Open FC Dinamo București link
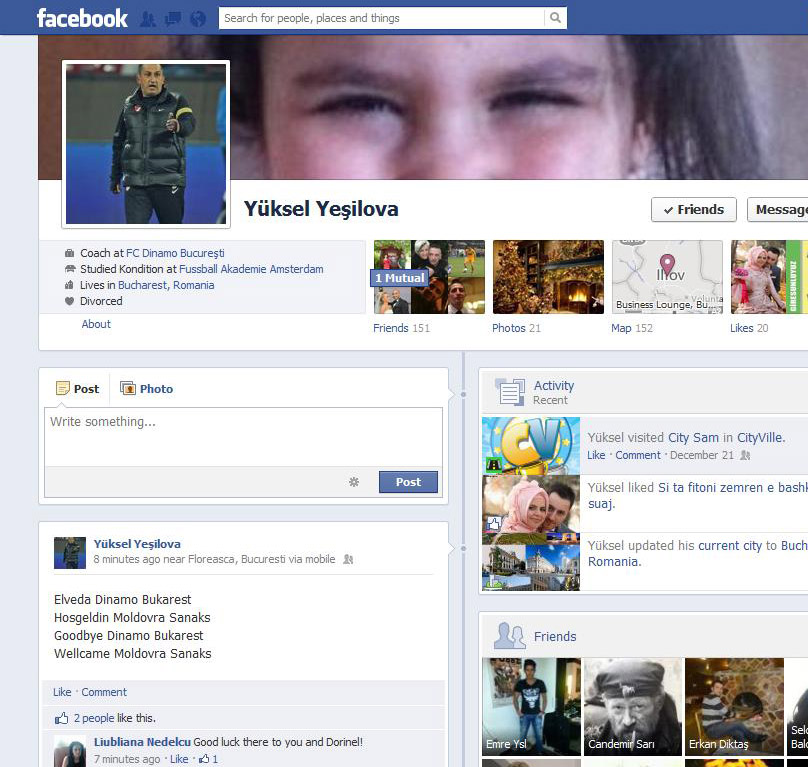Screen dimensions: 808x767 point(175,253)
